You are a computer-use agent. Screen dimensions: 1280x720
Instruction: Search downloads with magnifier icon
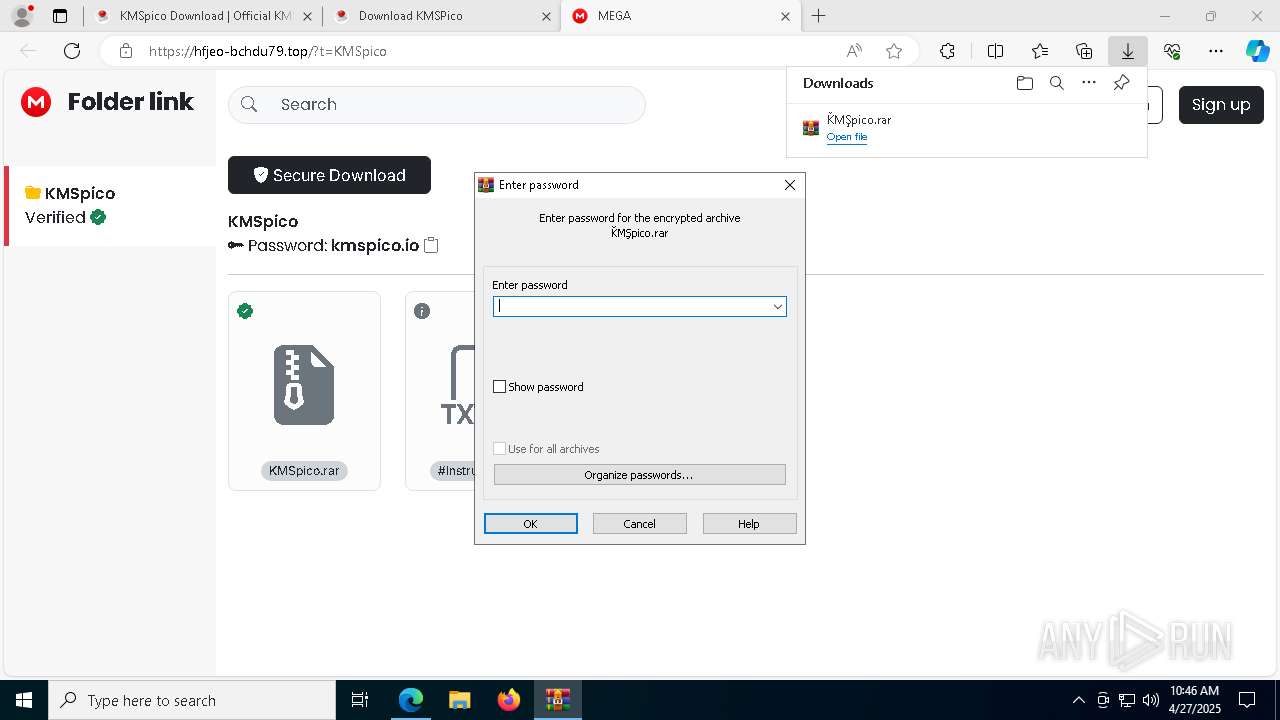pos(1056,83)
